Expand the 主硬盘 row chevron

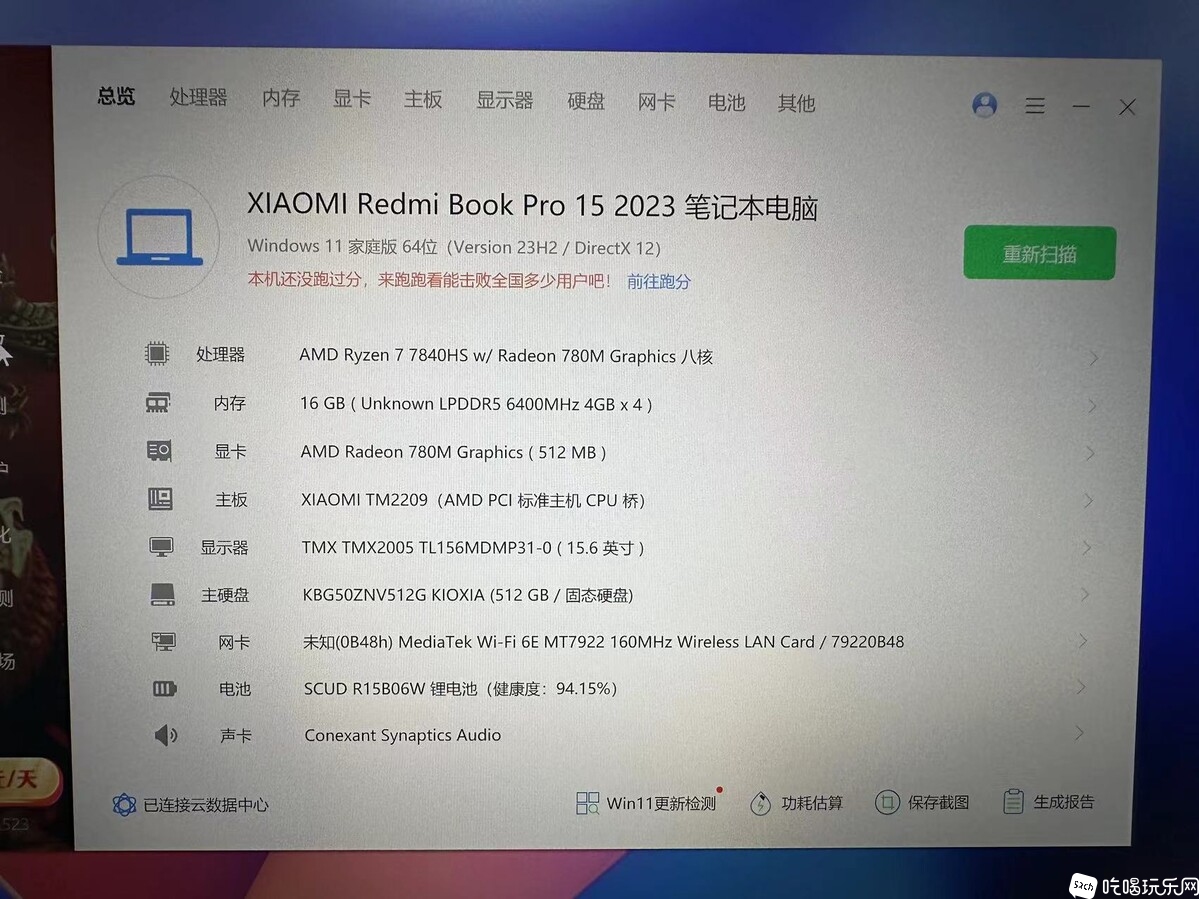pyautogui.click(x=1084, y=594)
